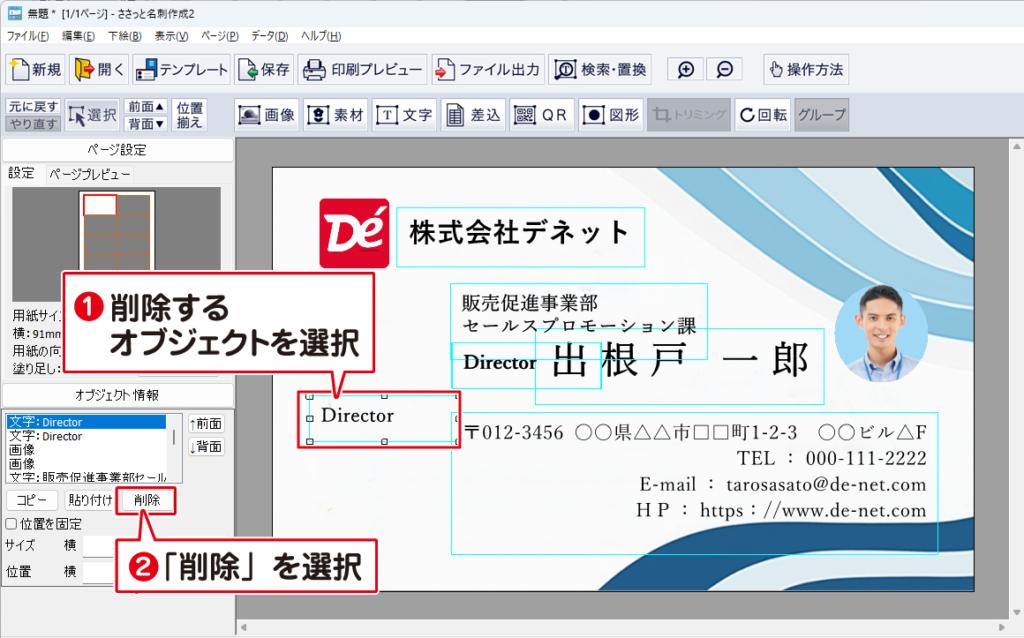The image size is (1024, 638).
Task: Click canvas vertical scrollbar up arrow
Action: [x=1017, y=146]
